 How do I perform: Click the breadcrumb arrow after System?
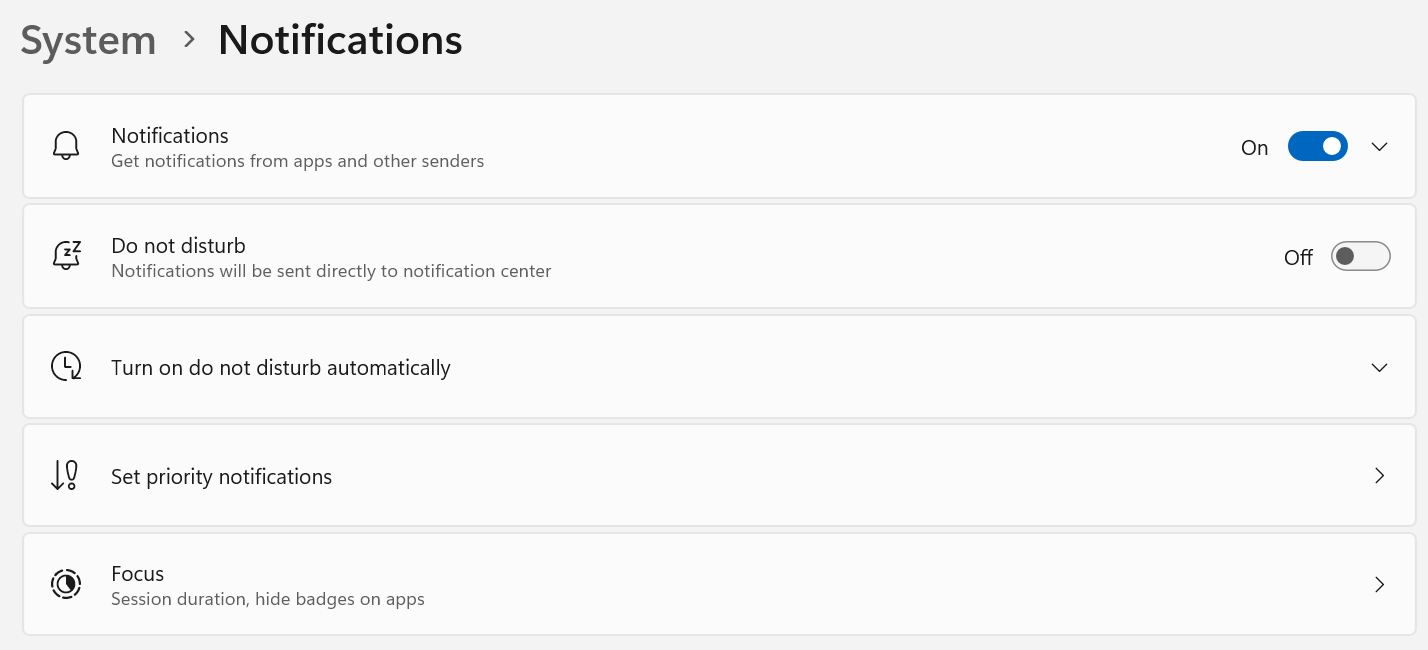[188, 40]
